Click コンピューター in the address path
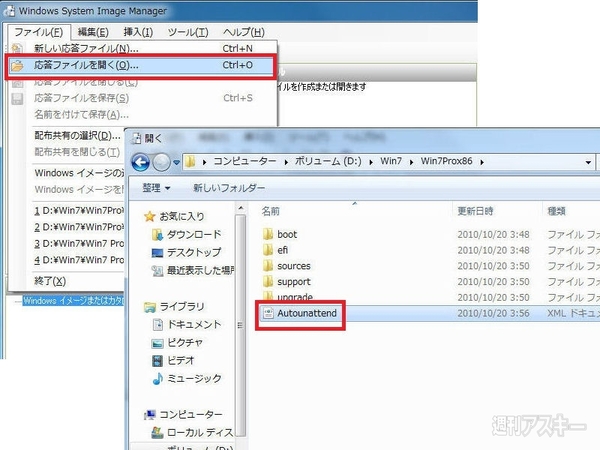Image resolution: width=600 pixels, height=450 pixels. coord(245,161)
